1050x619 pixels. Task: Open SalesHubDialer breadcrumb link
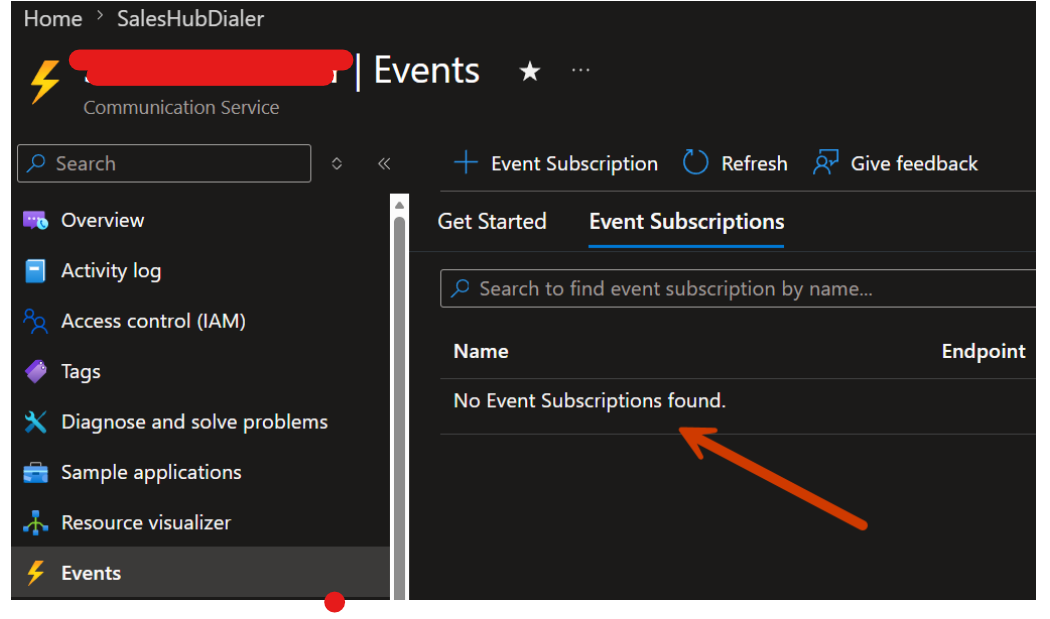[x=190, y=19]
